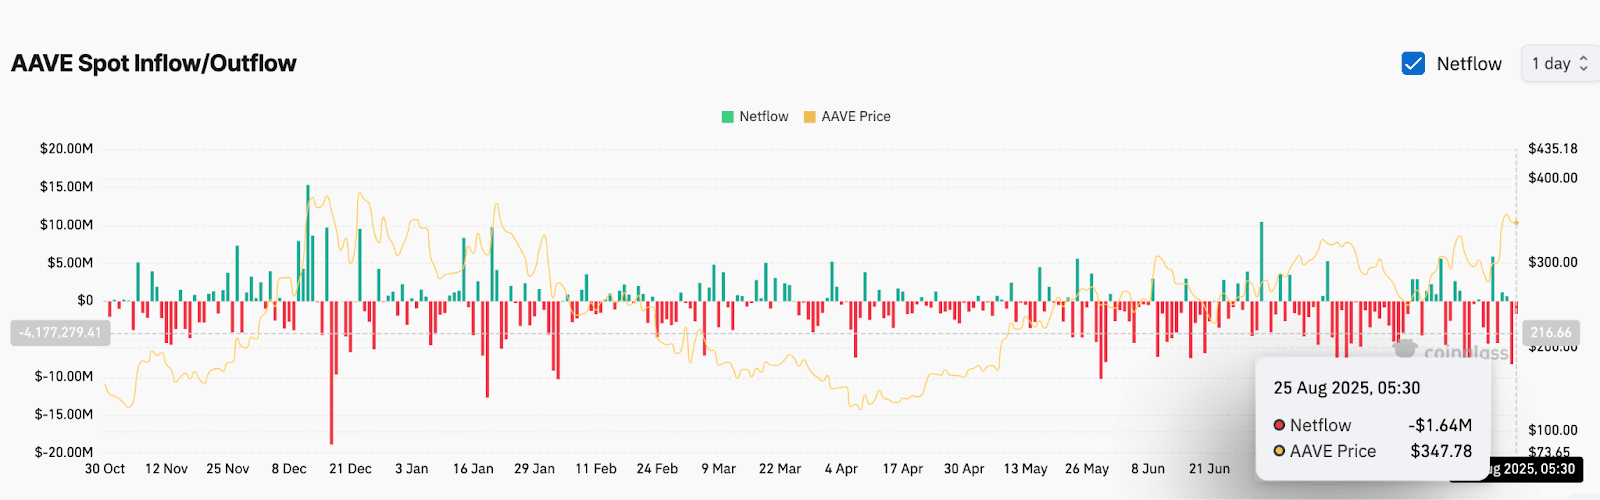1600x500 pixels.
Task: Click the tooltip date 25 Aug 2025, 05:30
Action: tap(1346, 388)
